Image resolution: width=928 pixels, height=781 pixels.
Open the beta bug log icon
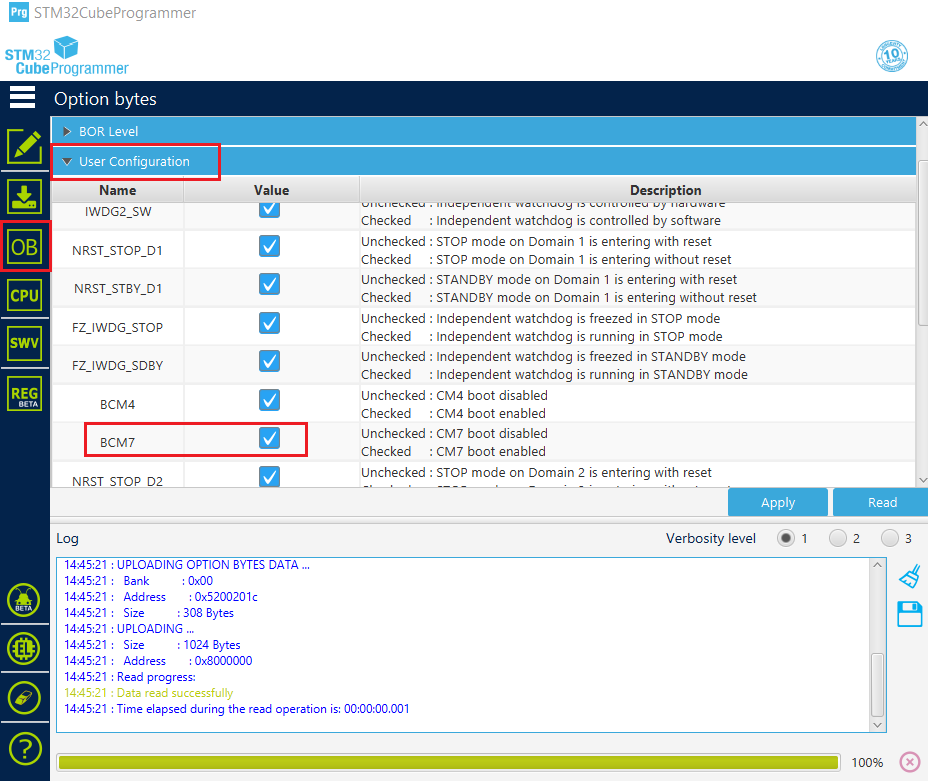click(24, 600)
